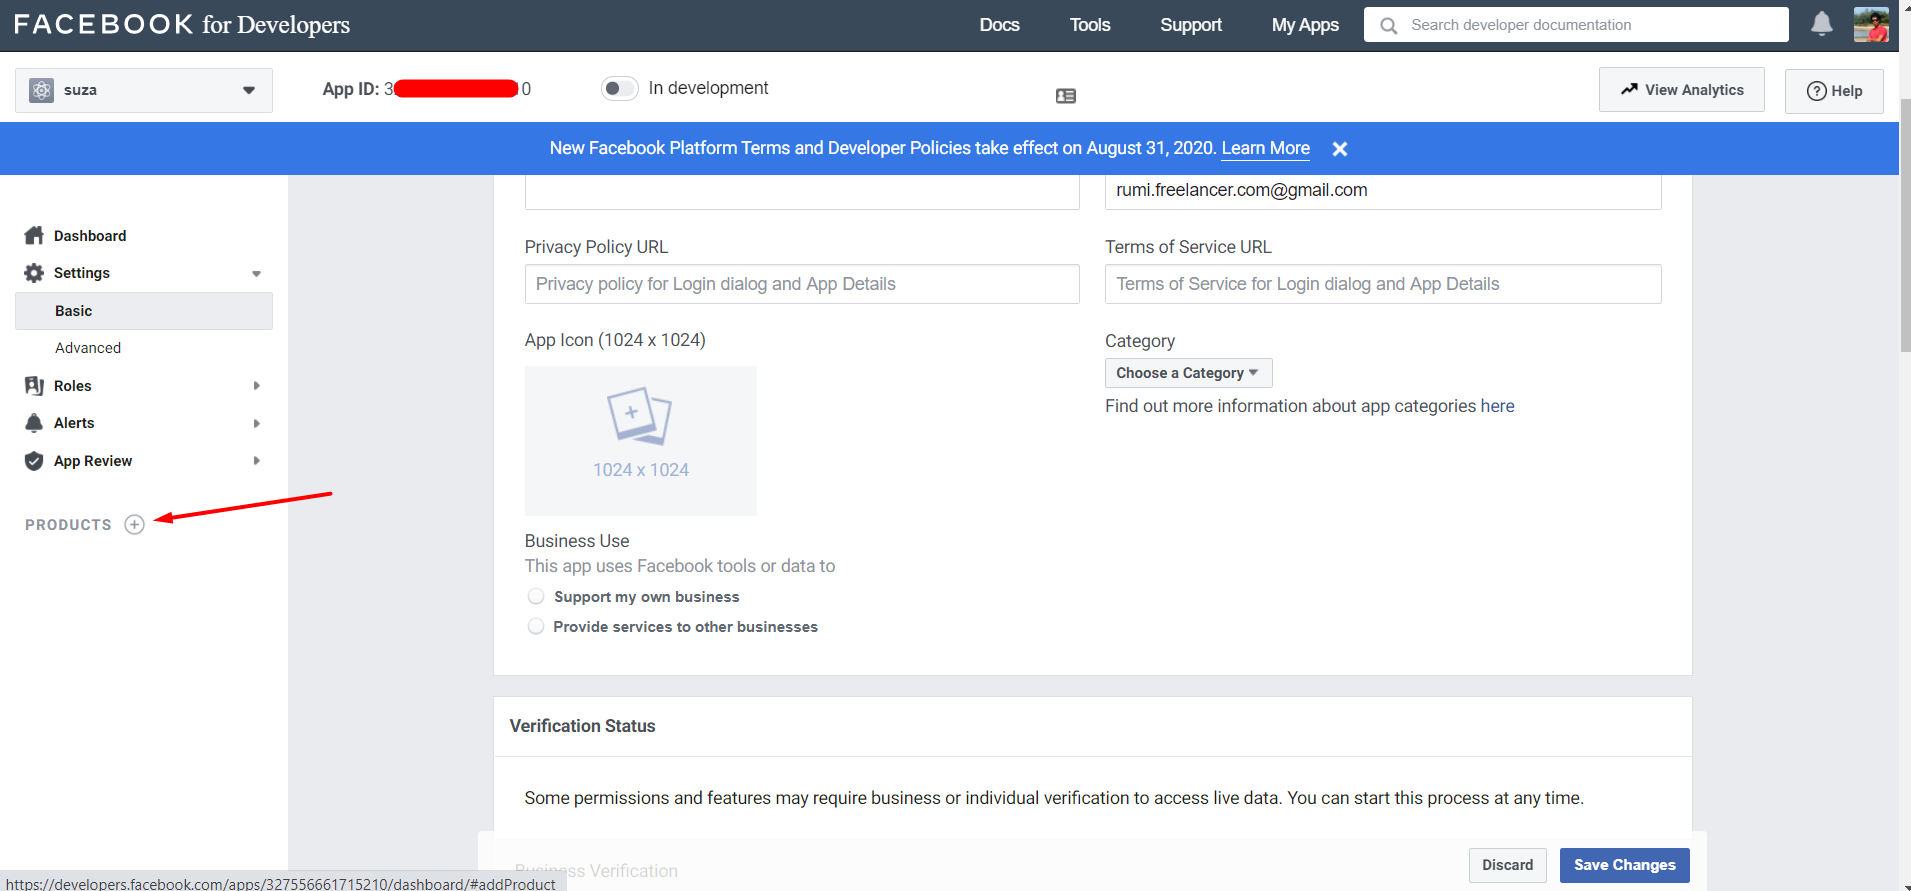Image resolution: width=1911 pixels, height=891 pixels.
Task: Focus the Privacy Policy URL field
Action: 802,284
